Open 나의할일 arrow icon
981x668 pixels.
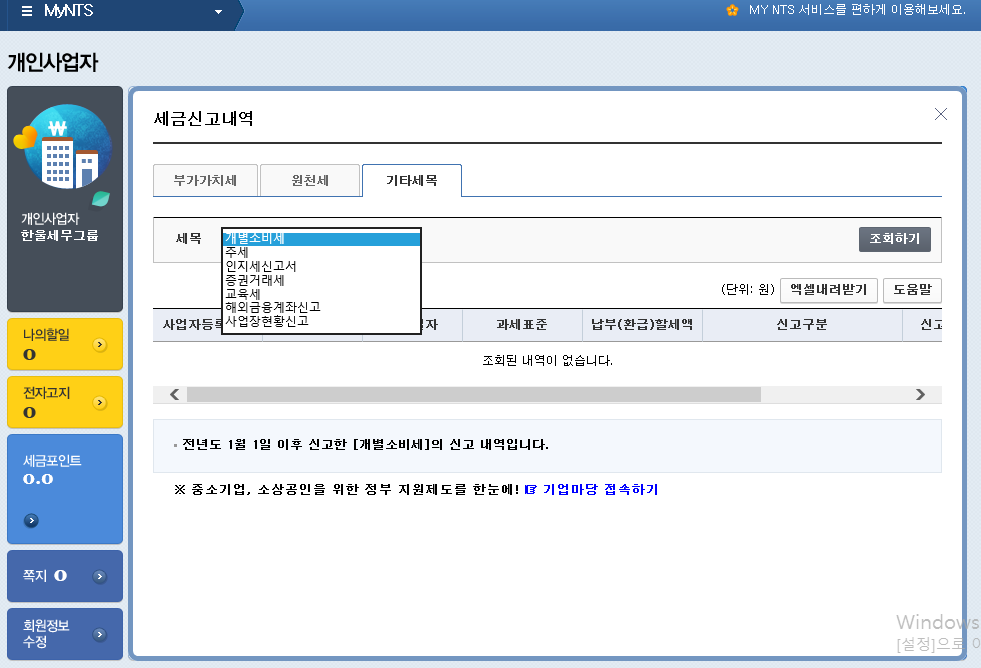click(x=99, y=345)
